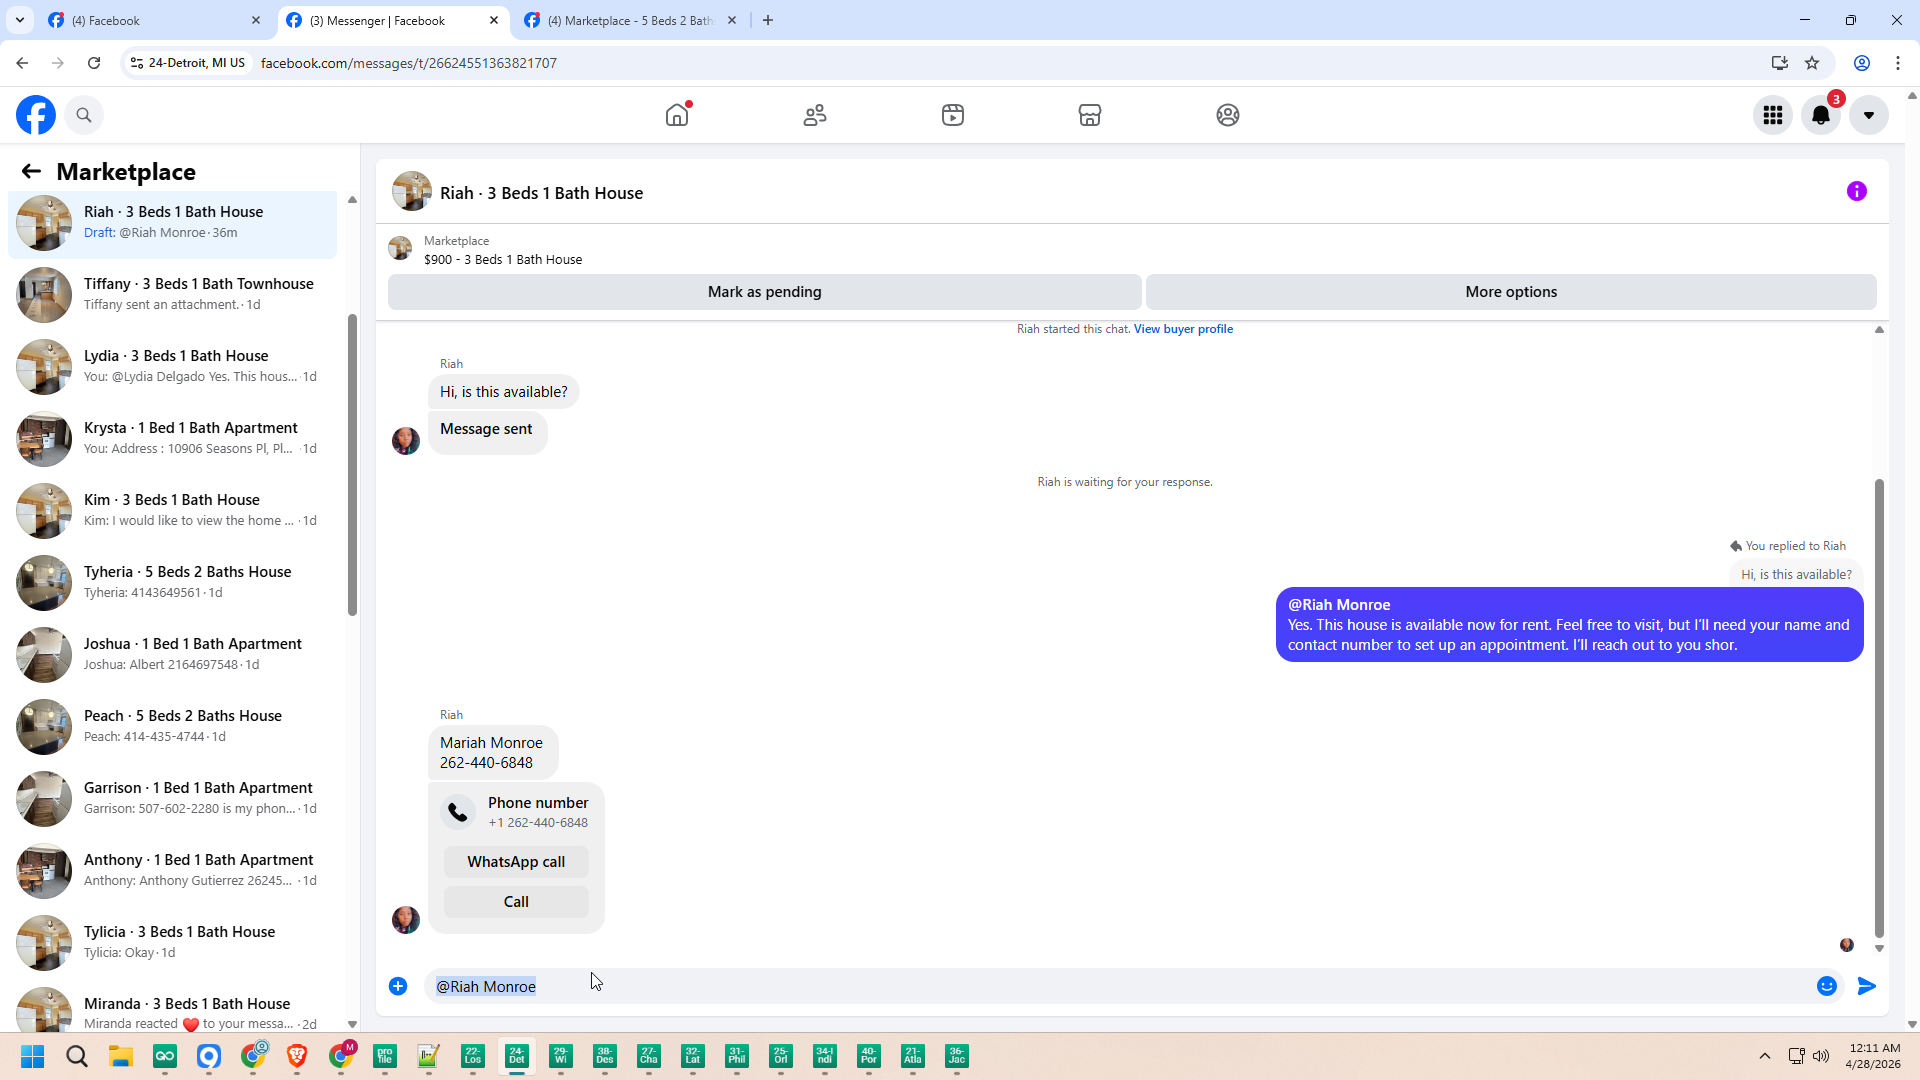Open the Facebook home feed icon
This screenshot has height=1080, width=1920.
tap(677, 115)
